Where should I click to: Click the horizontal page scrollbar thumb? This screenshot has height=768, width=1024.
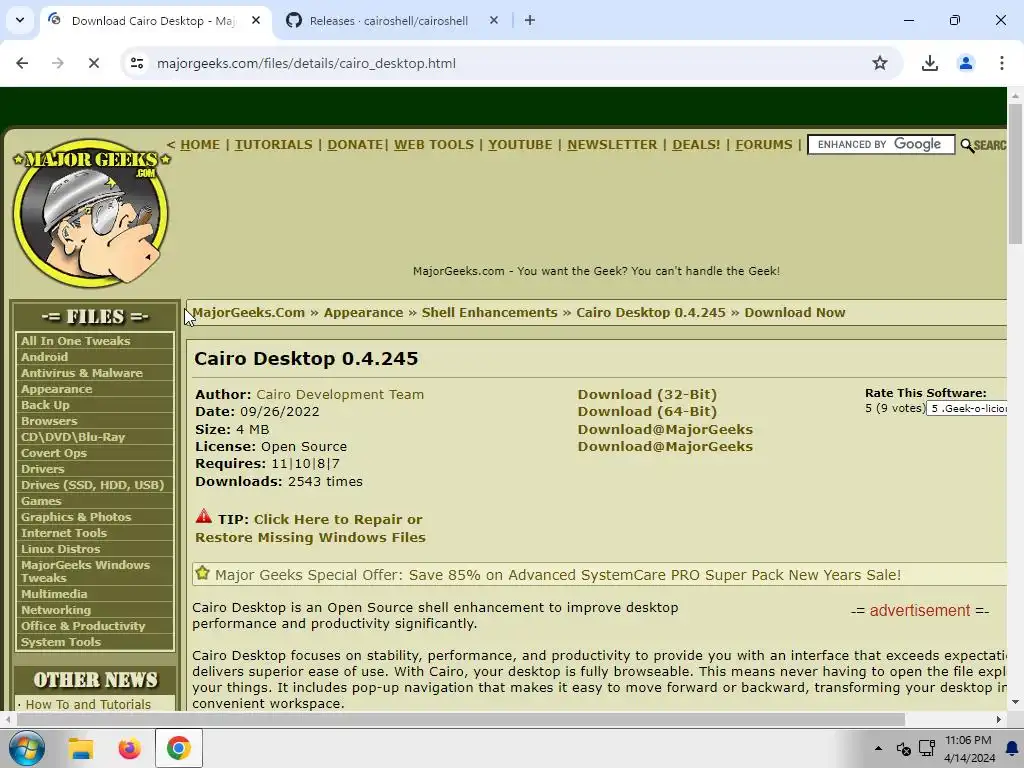click(460, 720)
